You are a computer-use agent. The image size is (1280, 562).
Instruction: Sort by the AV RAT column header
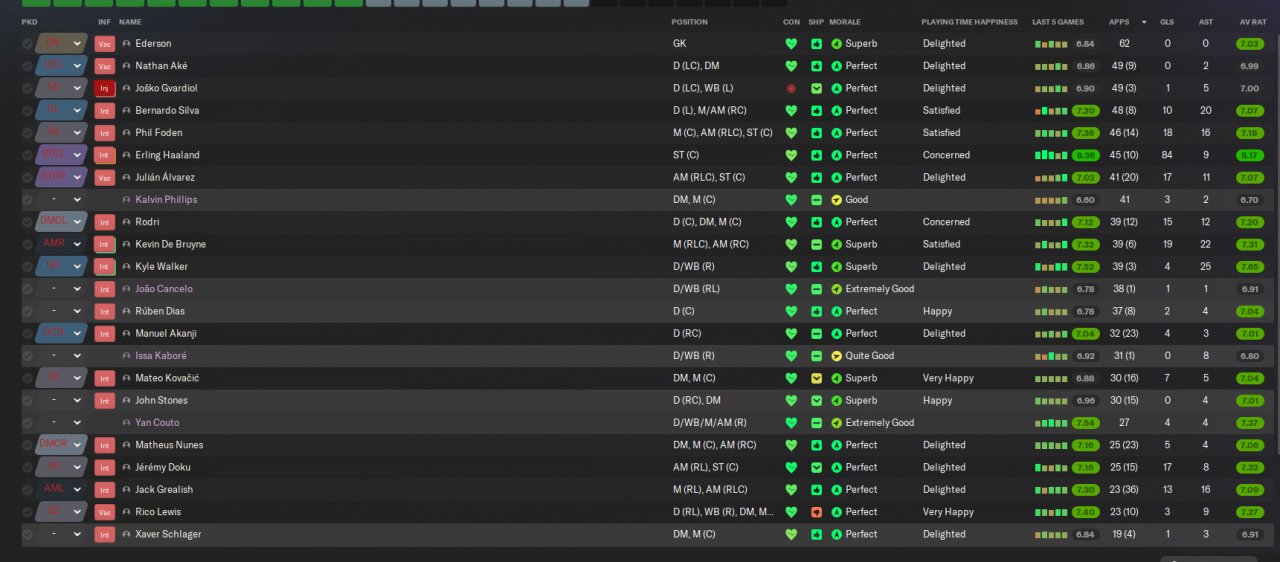click(1253, 22)
